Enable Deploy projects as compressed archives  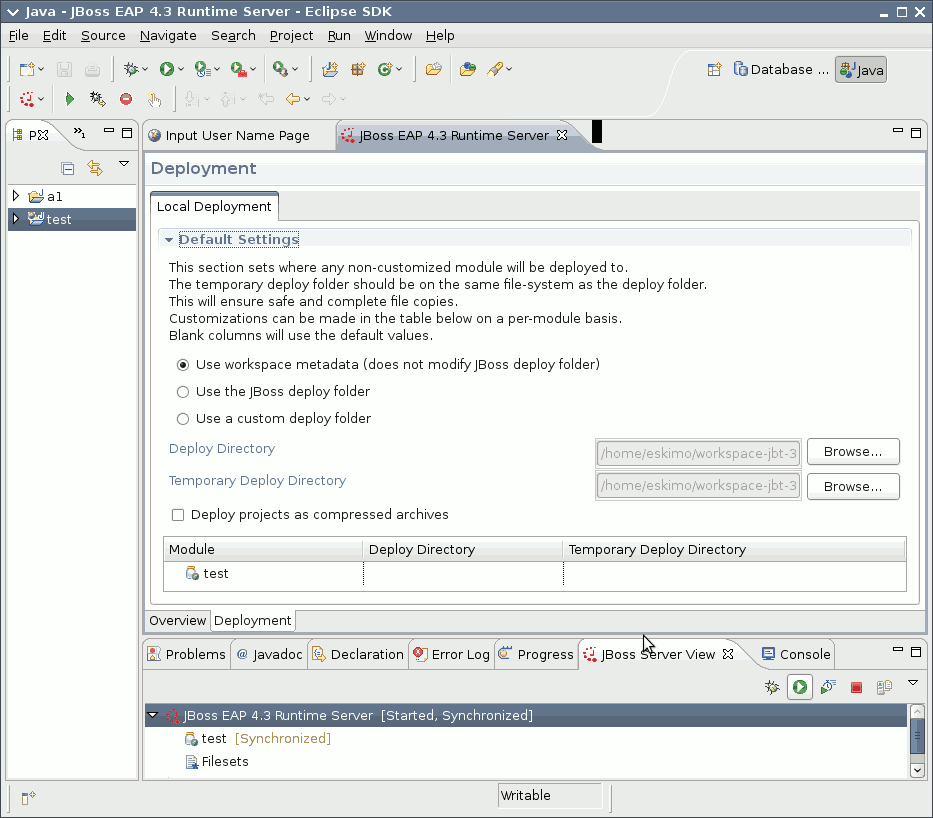point(178,515)
